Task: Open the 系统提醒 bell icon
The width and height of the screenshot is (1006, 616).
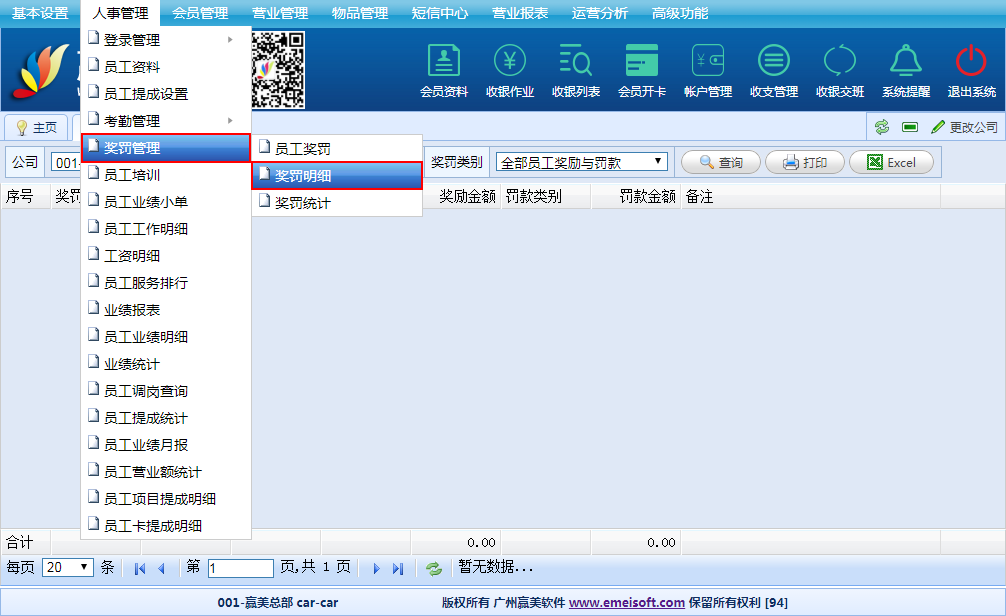Action: coord(906,62)
